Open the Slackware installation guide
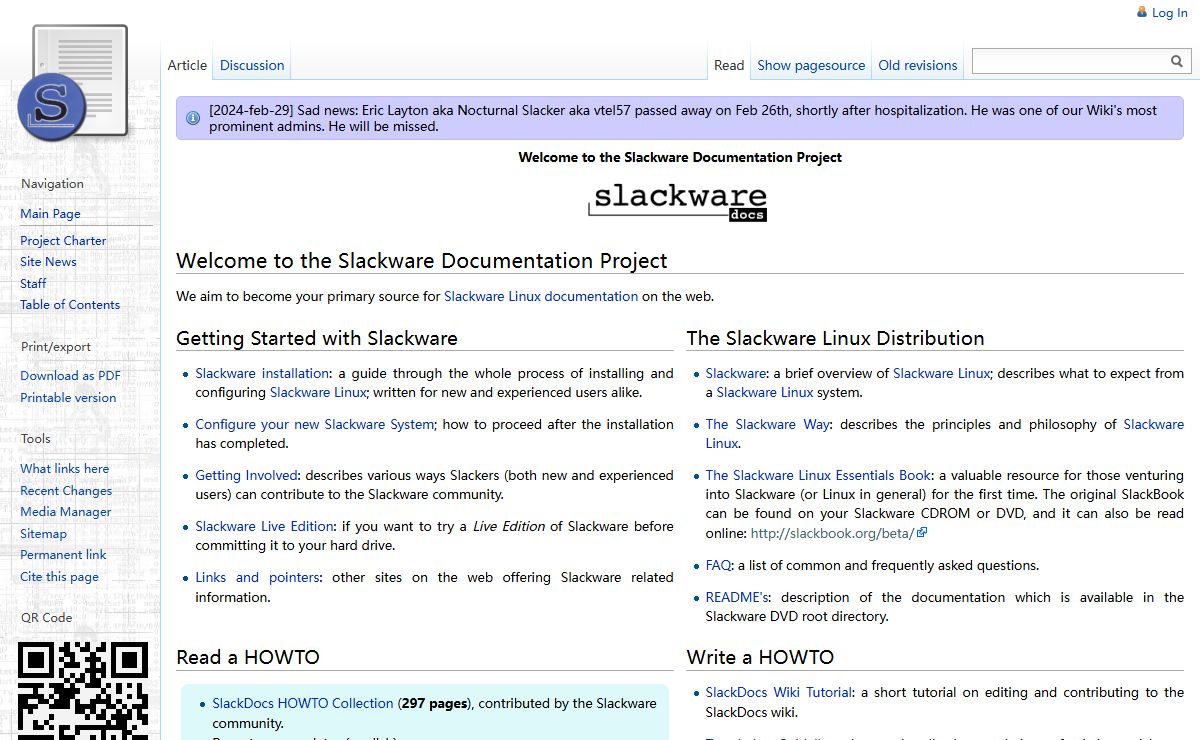Screen dimensions: 1200x740 (x=262, y=373)
